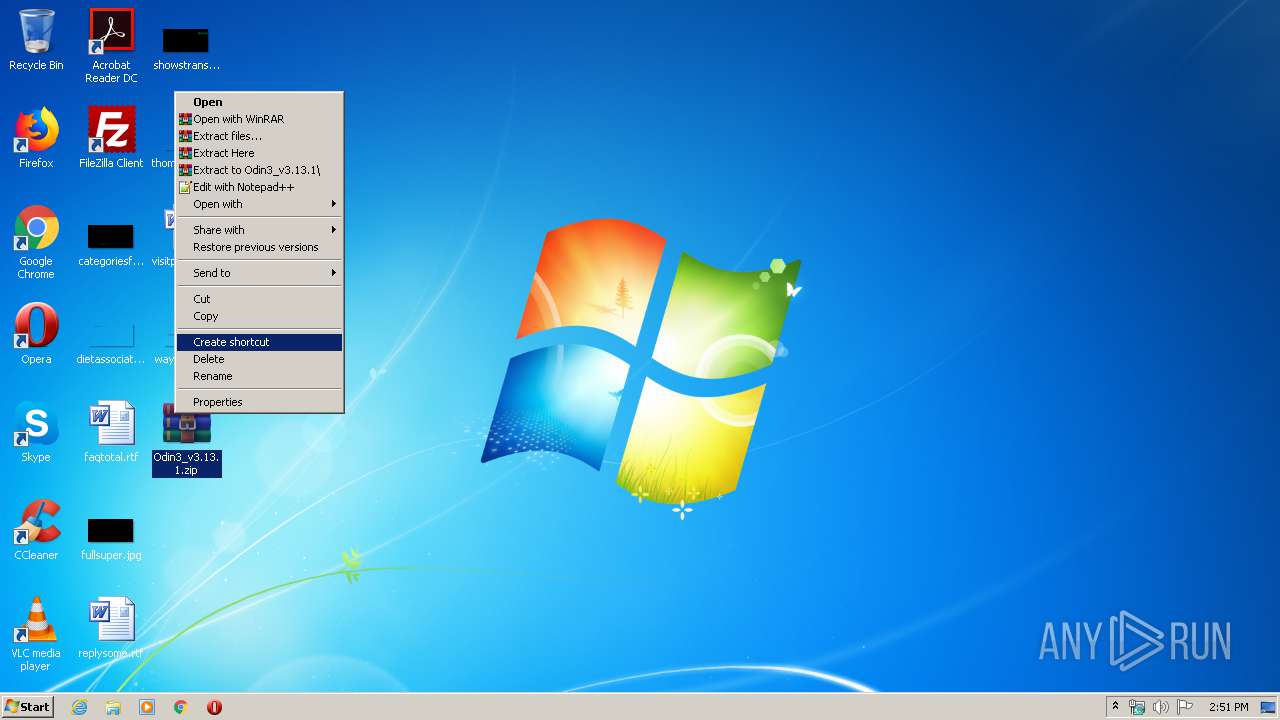Screen dimensions: 1280x720
Task: Select the Acrobat Reader DC icon
Action: point(111,46)
